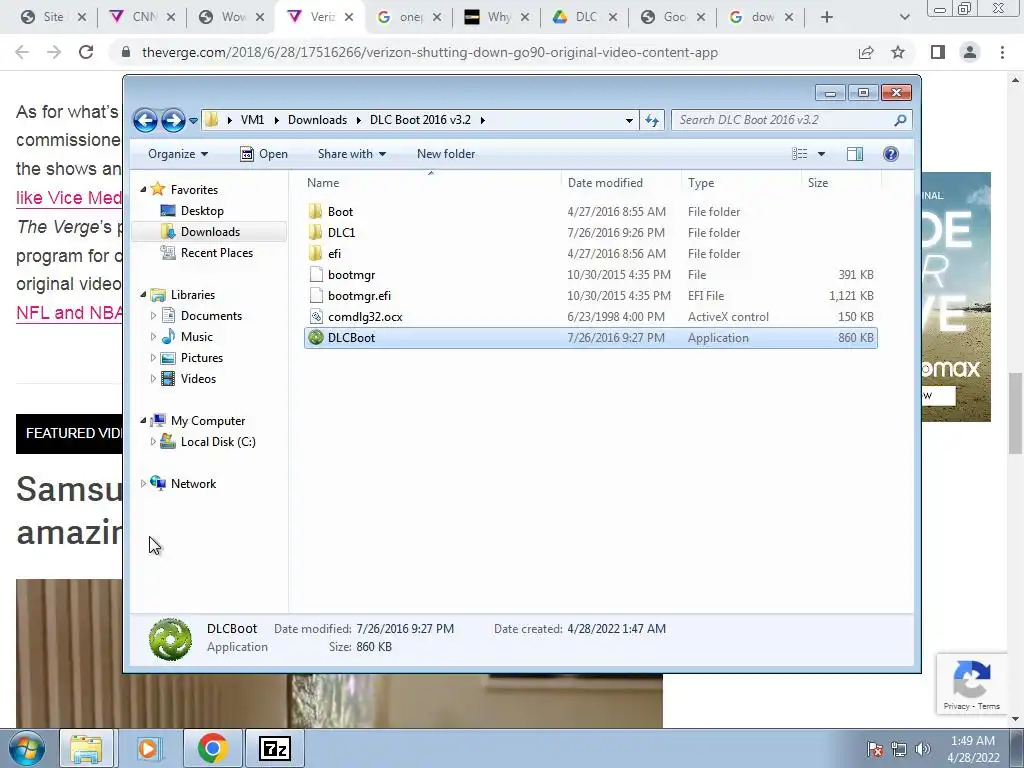The image size is (1024, 768).
Task: Select the DLCBoot application icon
Action: [316, 338]
